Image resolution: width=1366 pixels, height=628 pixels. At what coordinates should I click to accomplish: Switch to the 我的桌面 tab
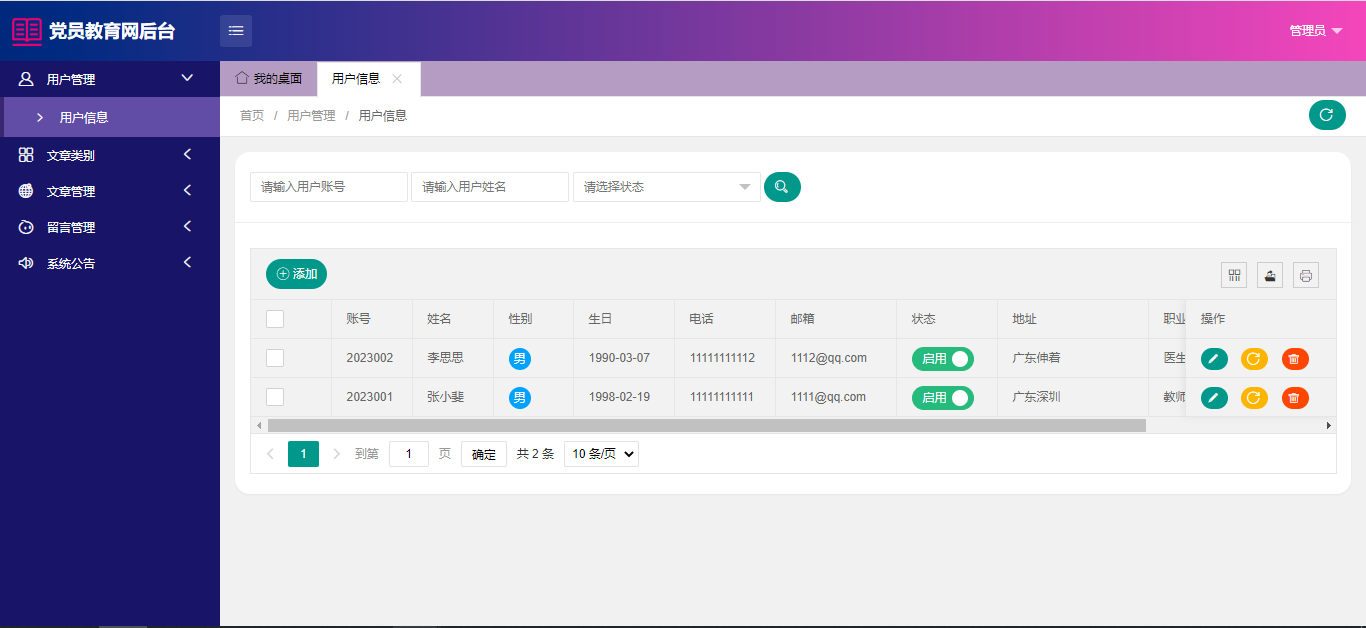[268, 78]
